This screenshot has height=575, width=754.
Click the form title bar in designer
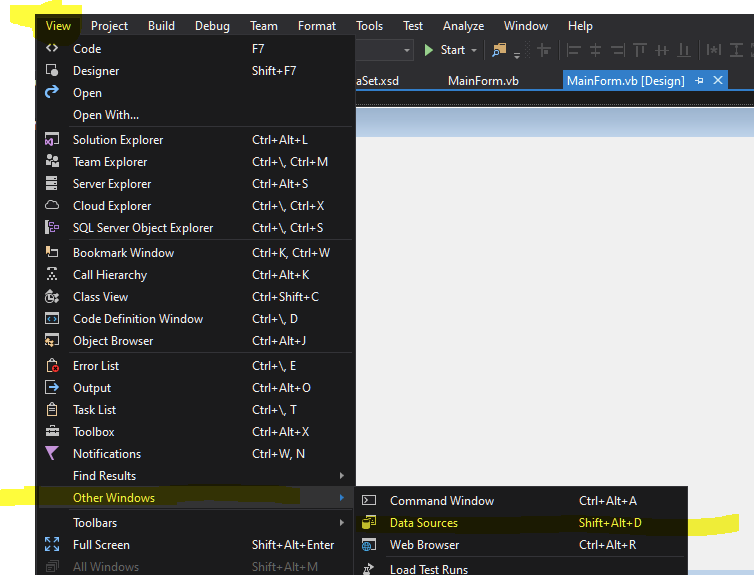tap(555, 123)
